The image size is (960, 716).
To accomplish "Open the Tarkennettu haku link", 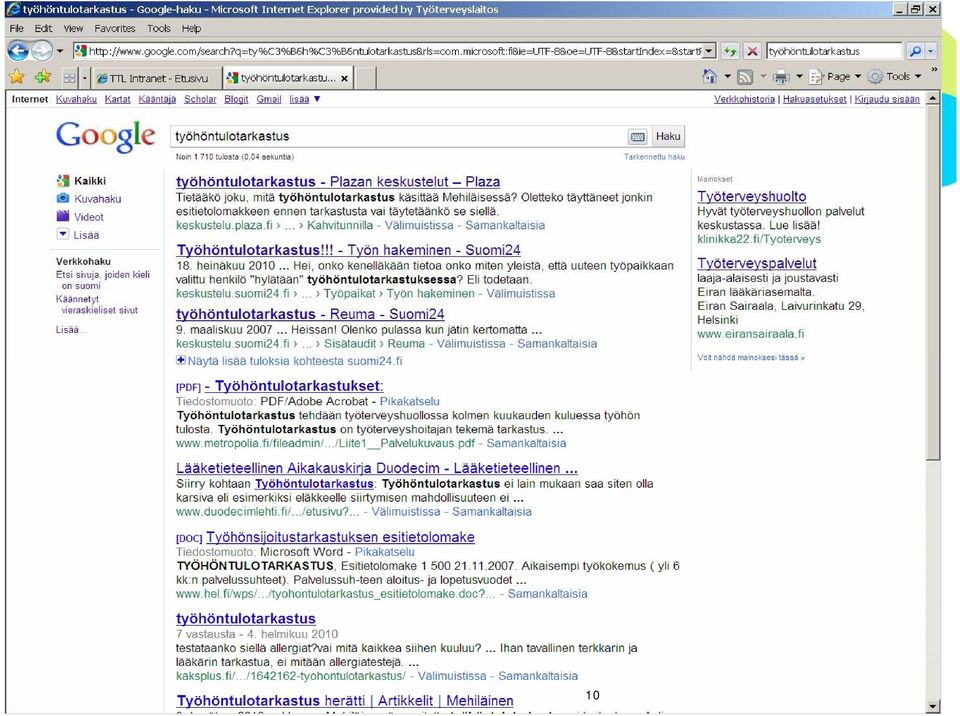I will pos(654,157).
